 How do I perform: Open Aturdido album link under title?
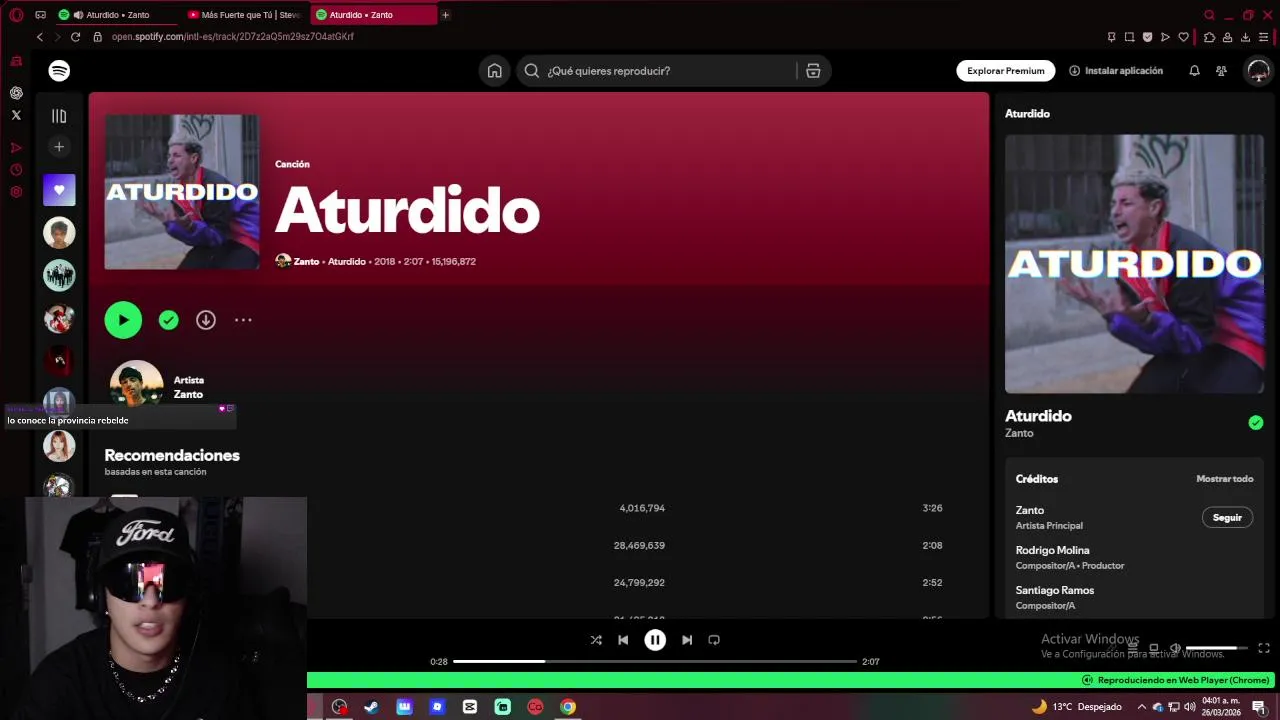[x=347, y=261]
